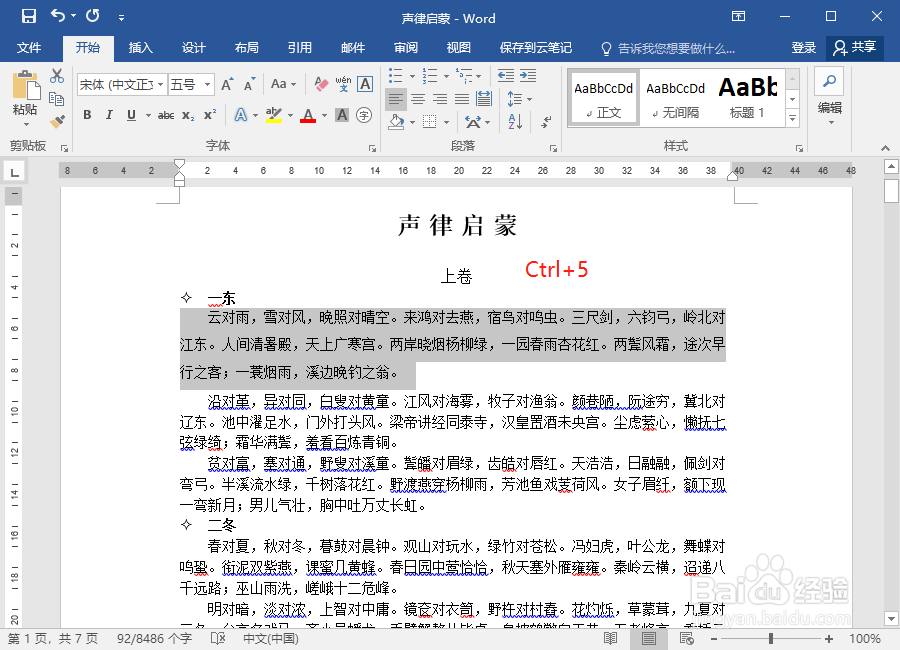The width and height of the screenshot is (900, 650).
Task: Collapse the ribbon with the up chevron
Action: (886, 148)
